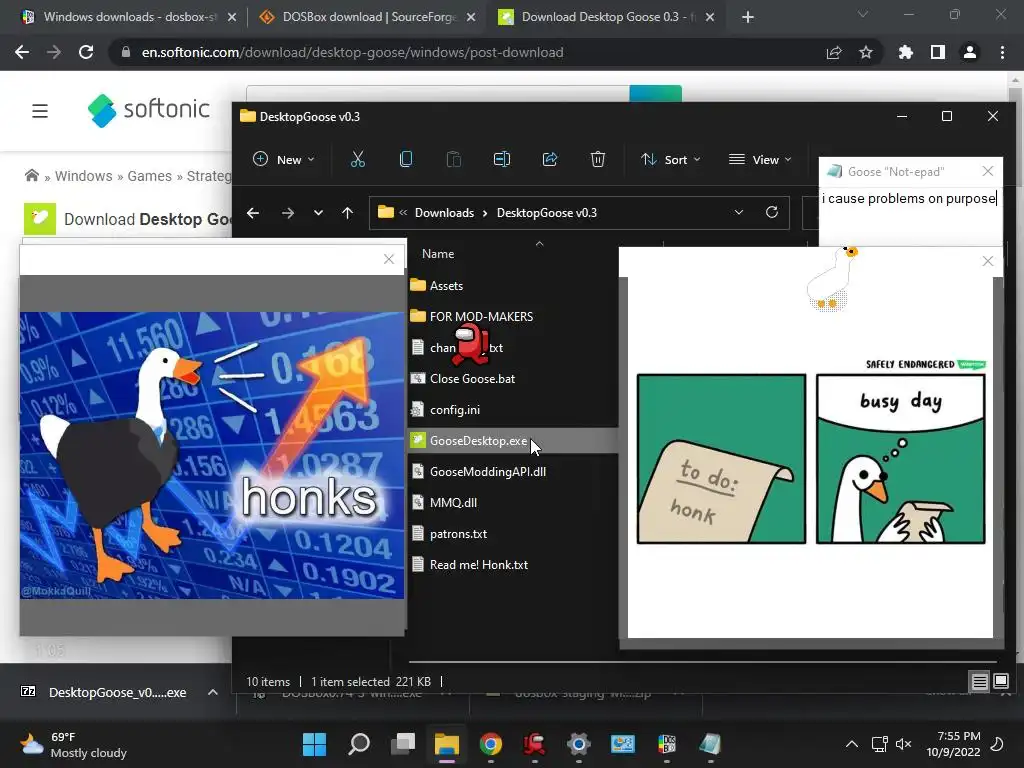1024x768 pixels.
Task: Click Downloads in Explorer address path
Action: pos(444,213)
